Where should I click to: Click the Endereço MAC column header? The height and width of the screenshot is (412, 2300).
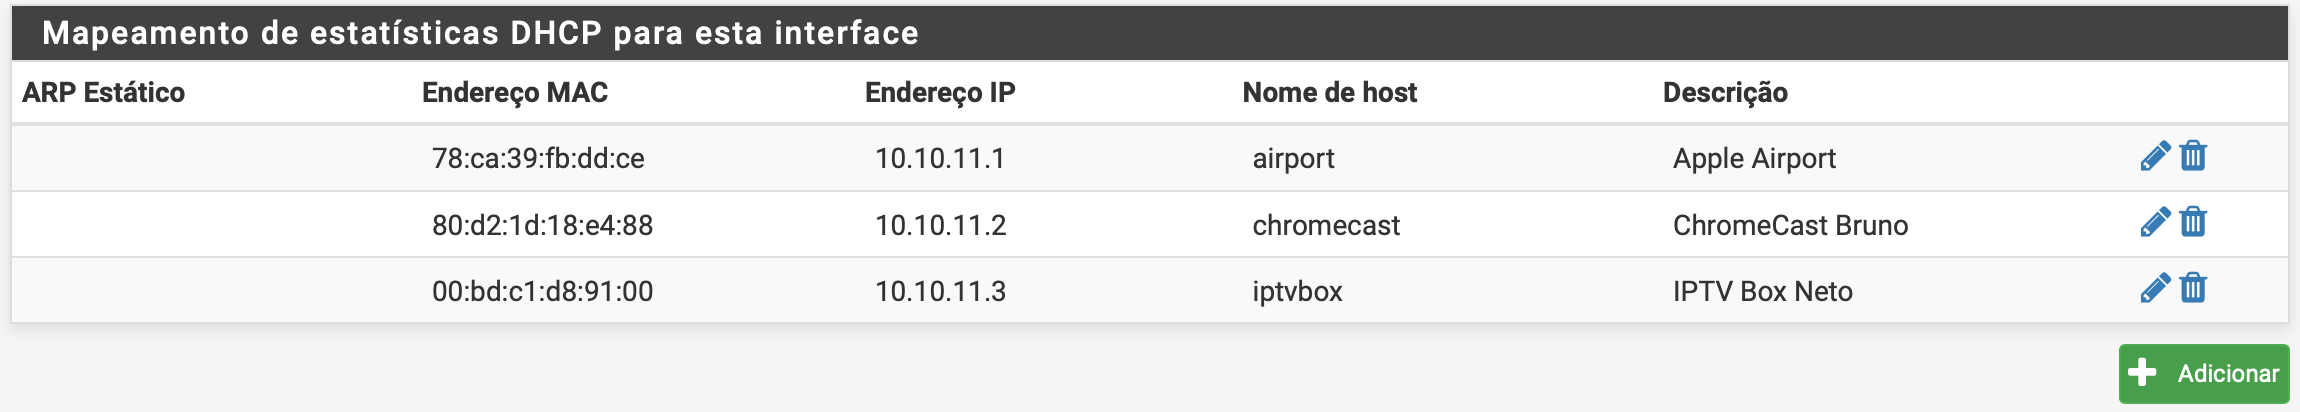tap(514, 93)
